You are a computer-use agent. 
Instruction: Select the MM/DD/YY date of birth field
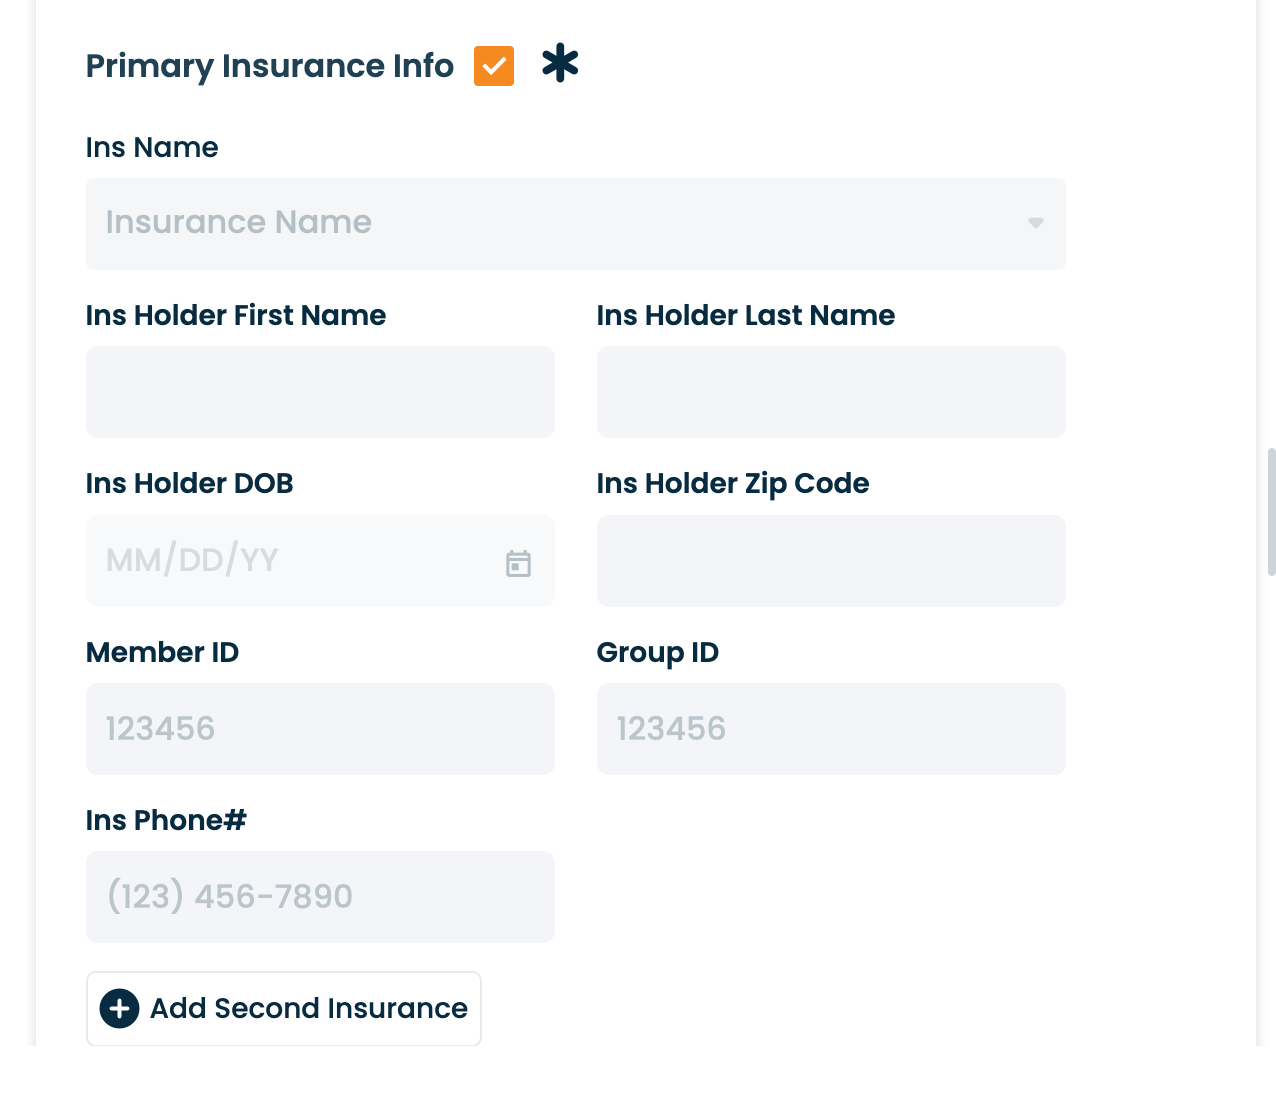(x=290, y=561)
